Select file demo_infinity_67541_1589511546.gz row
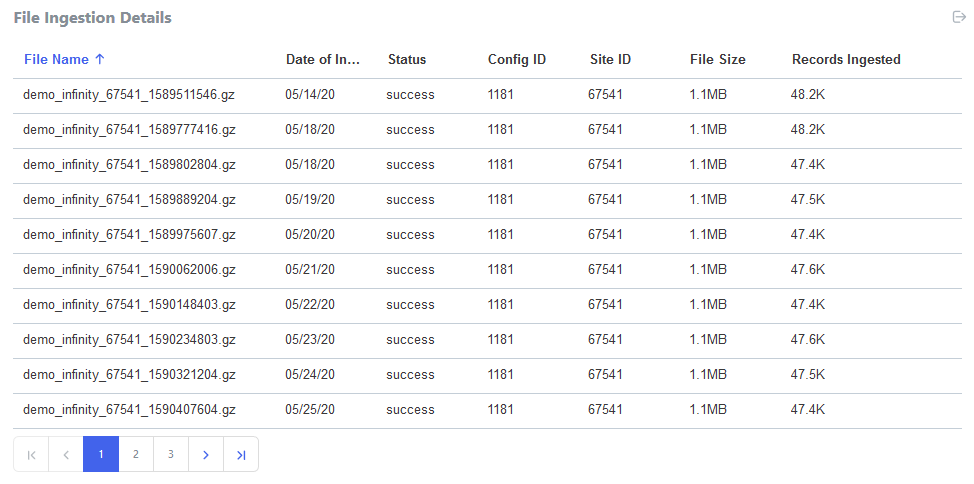The image size is (974, 484). pos(129,95)
